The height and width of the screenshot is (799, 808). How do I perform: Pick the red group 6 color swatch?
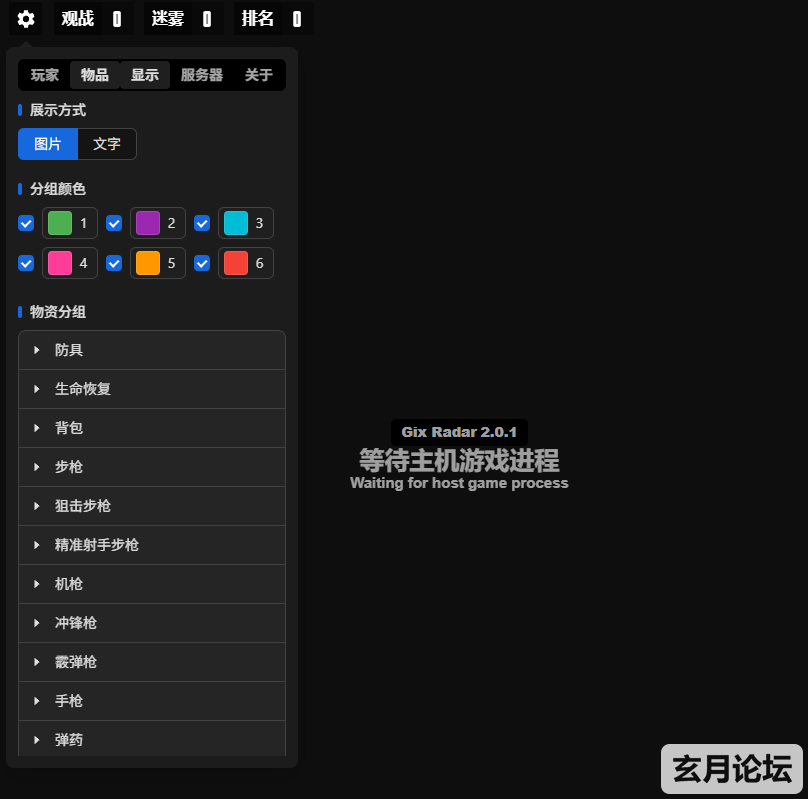[x=236, y=263]
